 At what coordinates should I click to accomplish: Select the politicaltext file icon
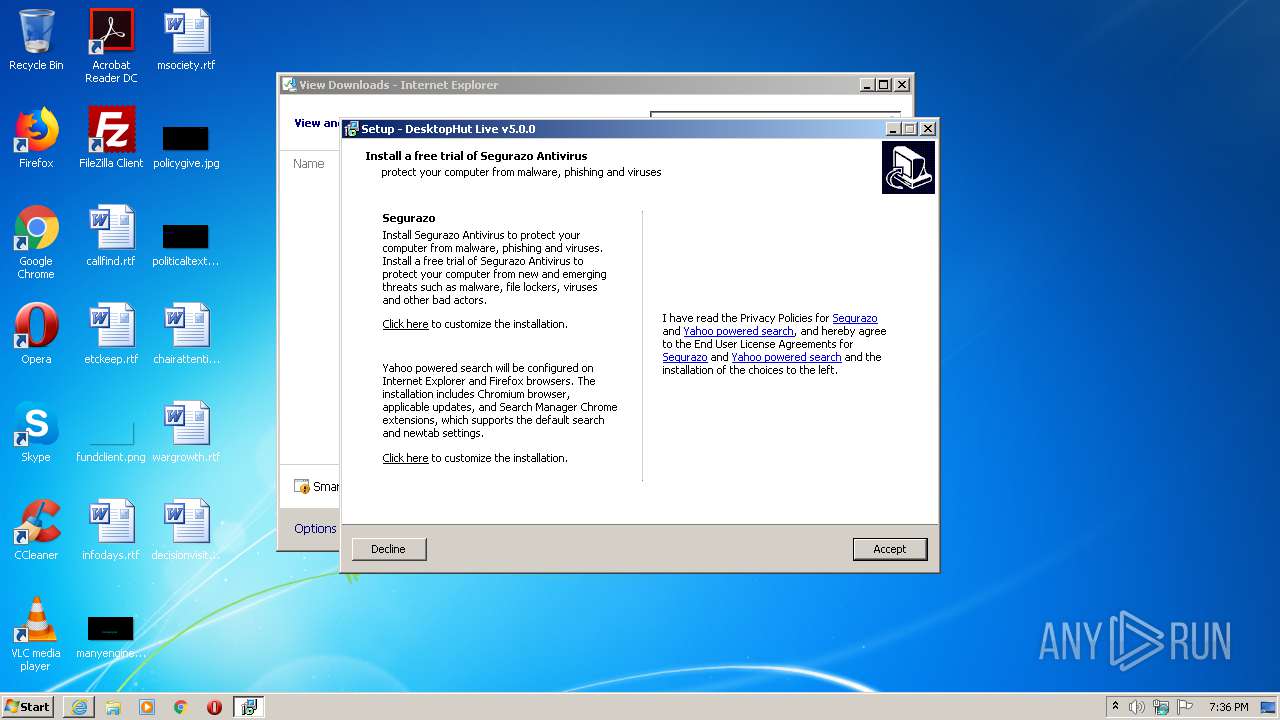[x=186, y=244]
